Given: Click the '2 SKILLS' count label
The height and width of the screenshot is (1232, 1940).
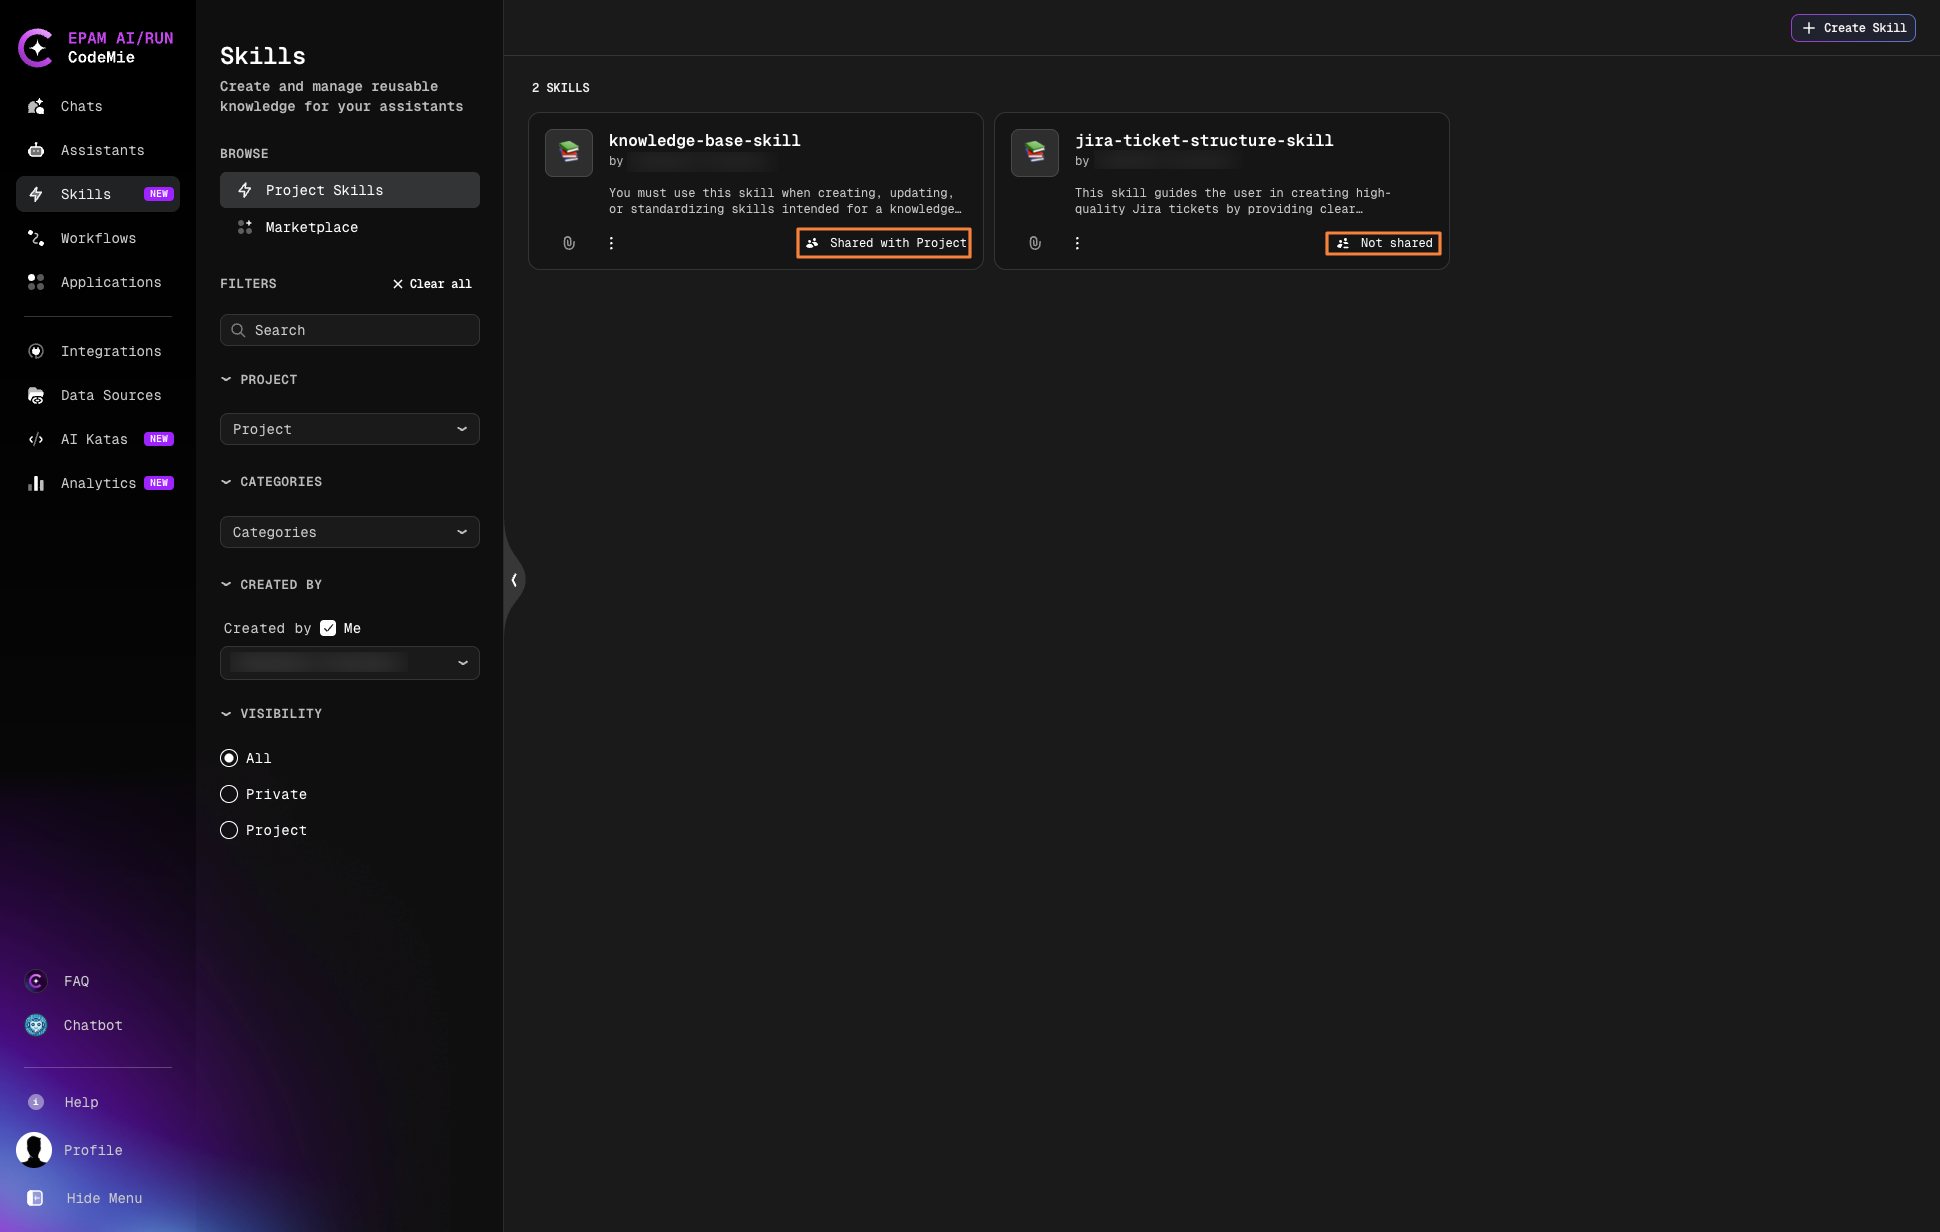Looking at the screenshot, I should (x=561, y=88).
